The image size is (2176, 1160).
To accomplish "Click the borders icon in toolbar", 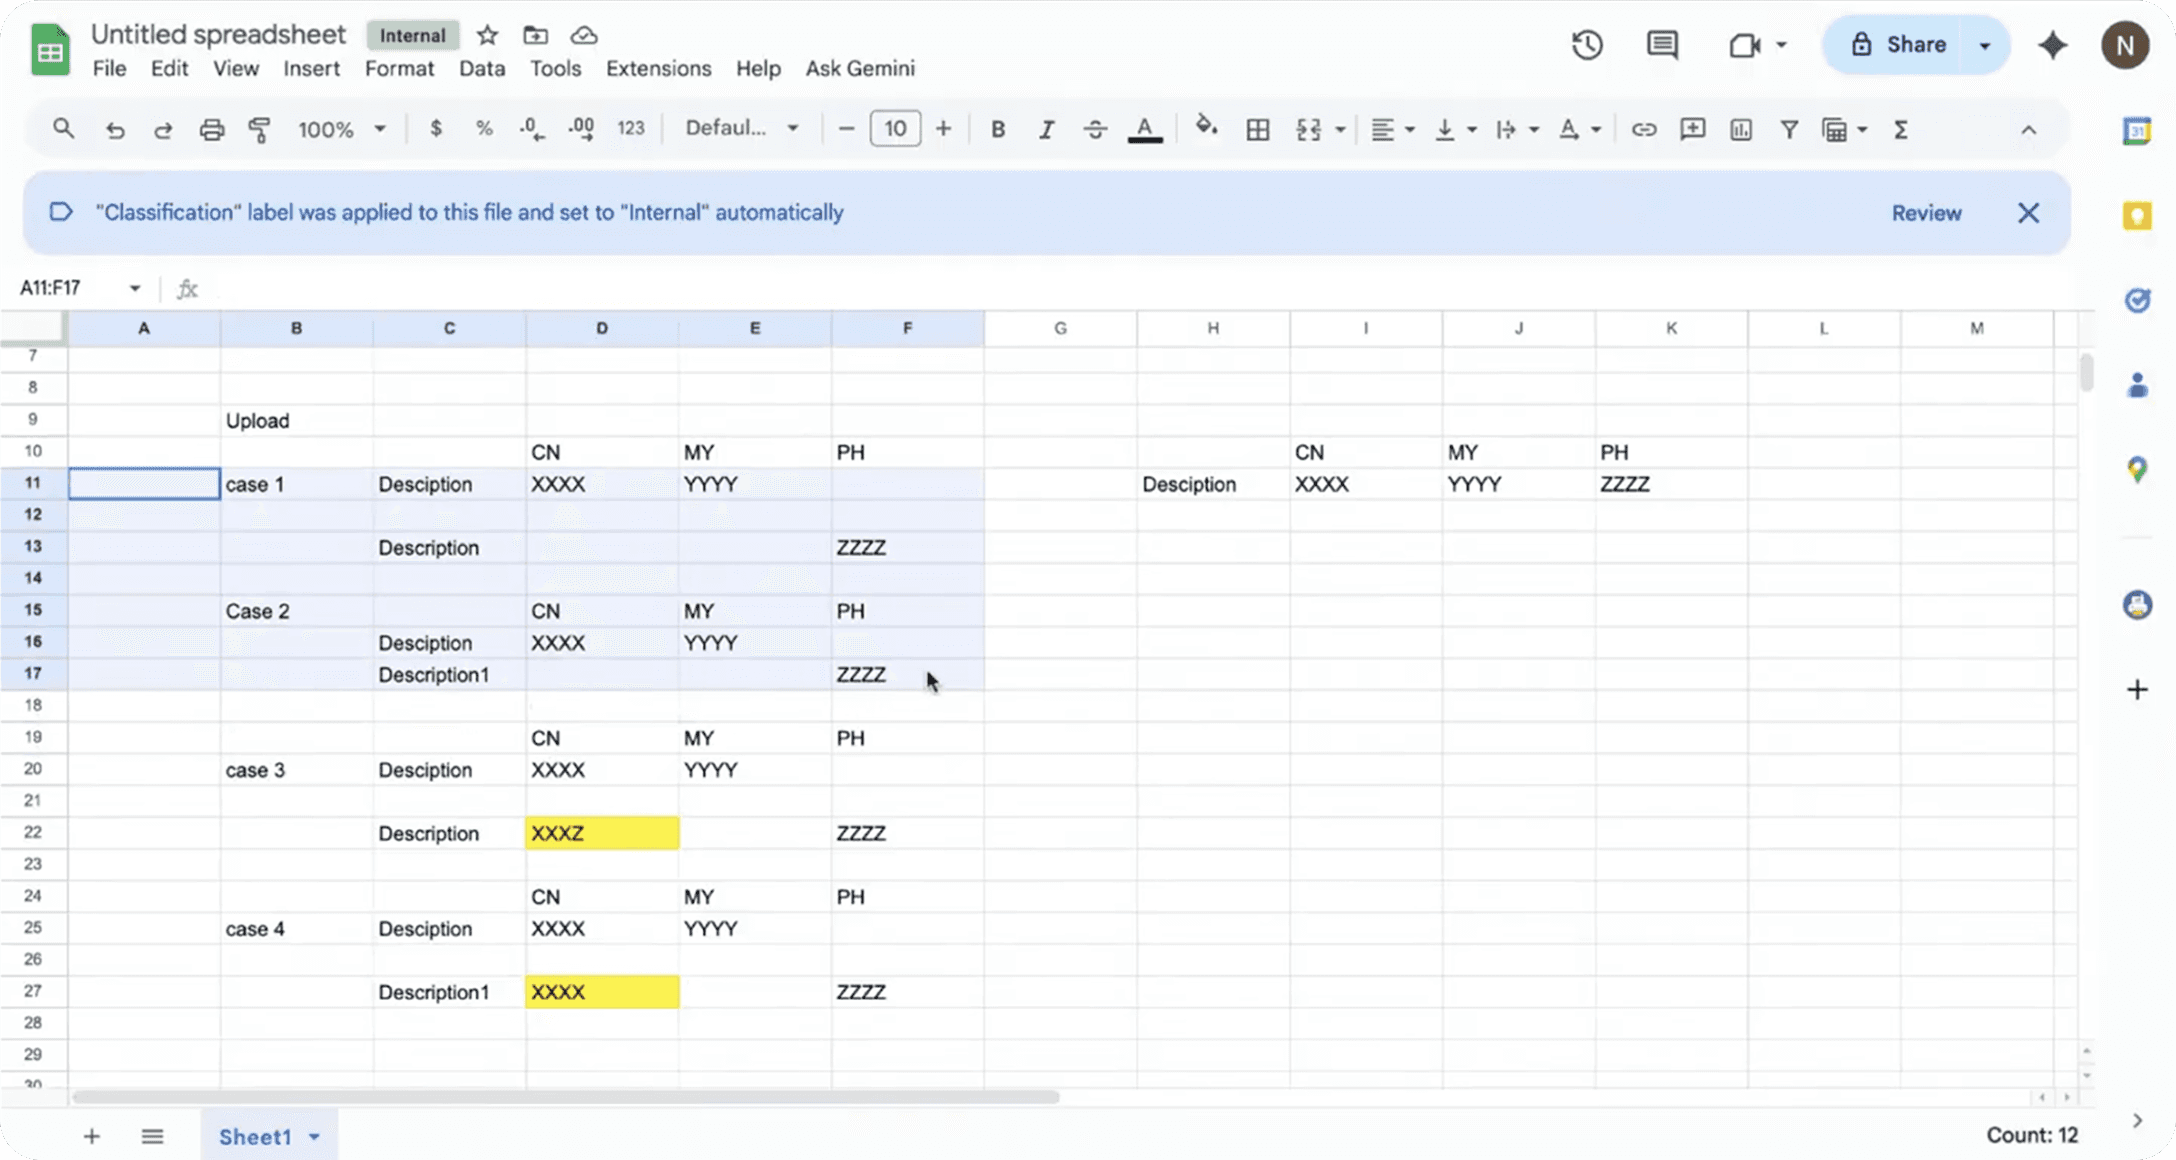I will click(x=1258, y=129).
